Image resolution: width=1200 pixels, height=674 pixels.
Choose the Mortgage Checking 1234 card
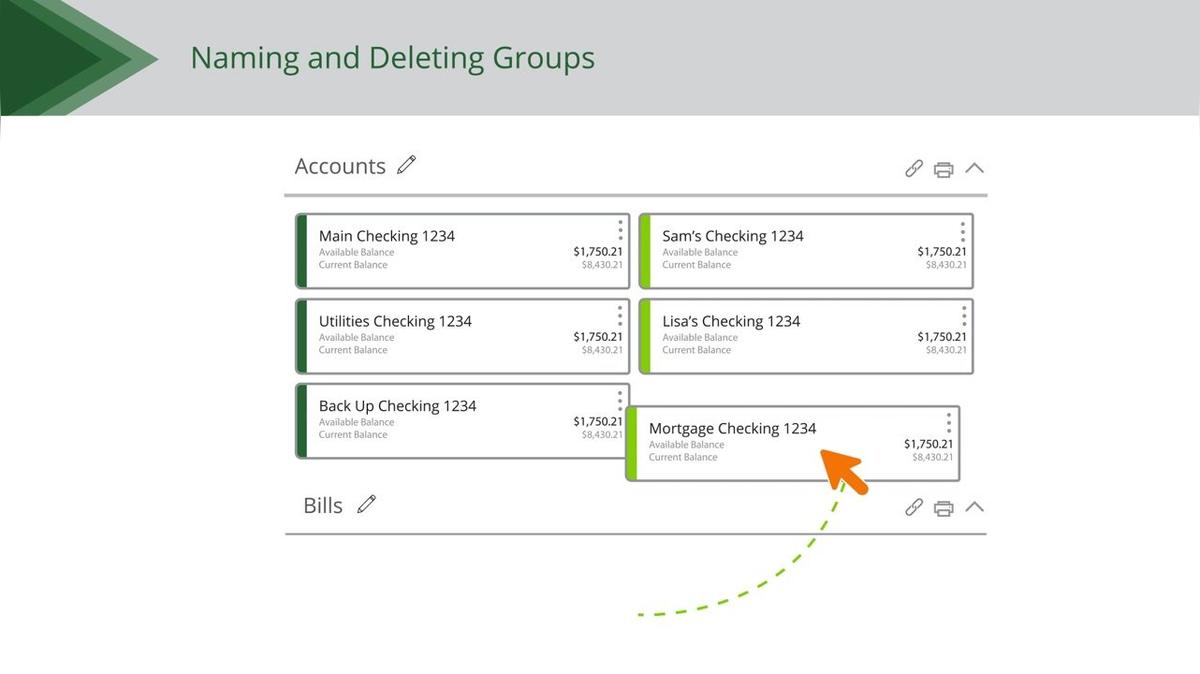coord(793,443)
